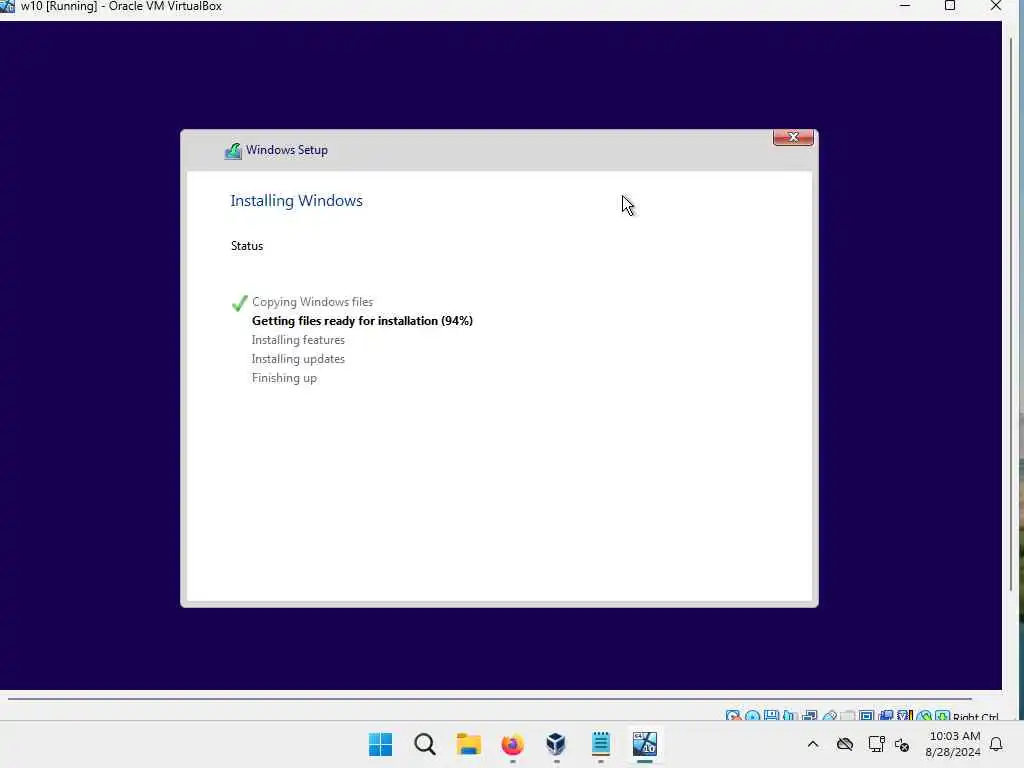The width and height of the screenshot is (1024, 768).
Task: Click the 'Status' label
Action: pos(247,246)
